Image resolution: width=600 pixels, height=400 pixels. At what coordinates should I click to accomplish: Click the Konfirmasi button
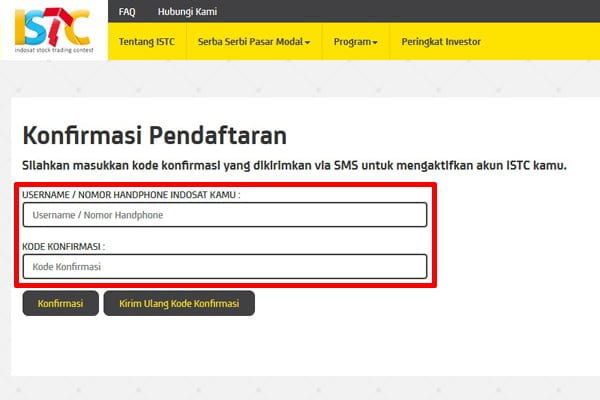60,304
